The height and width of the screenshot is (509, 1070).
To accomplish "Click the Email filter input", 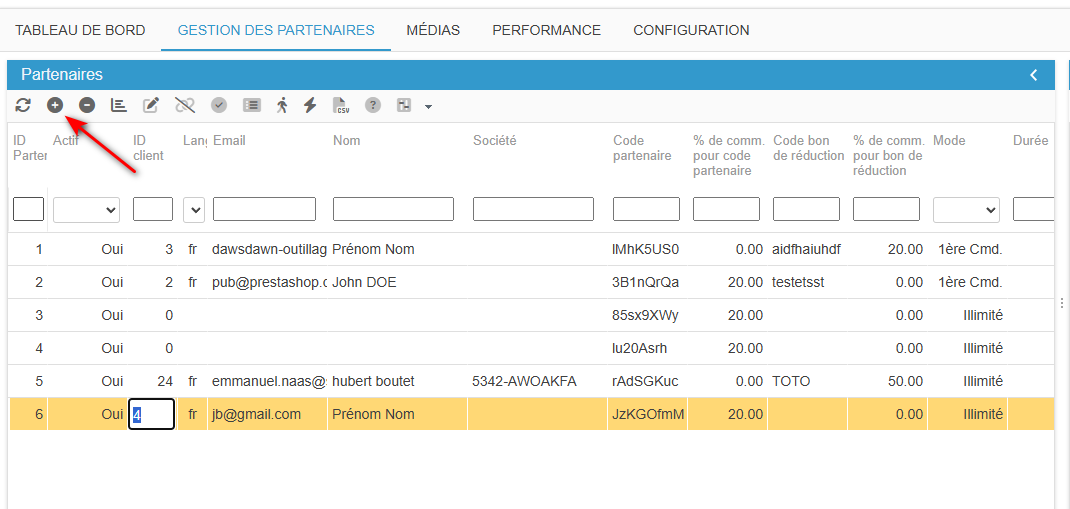I will [265, 209].
